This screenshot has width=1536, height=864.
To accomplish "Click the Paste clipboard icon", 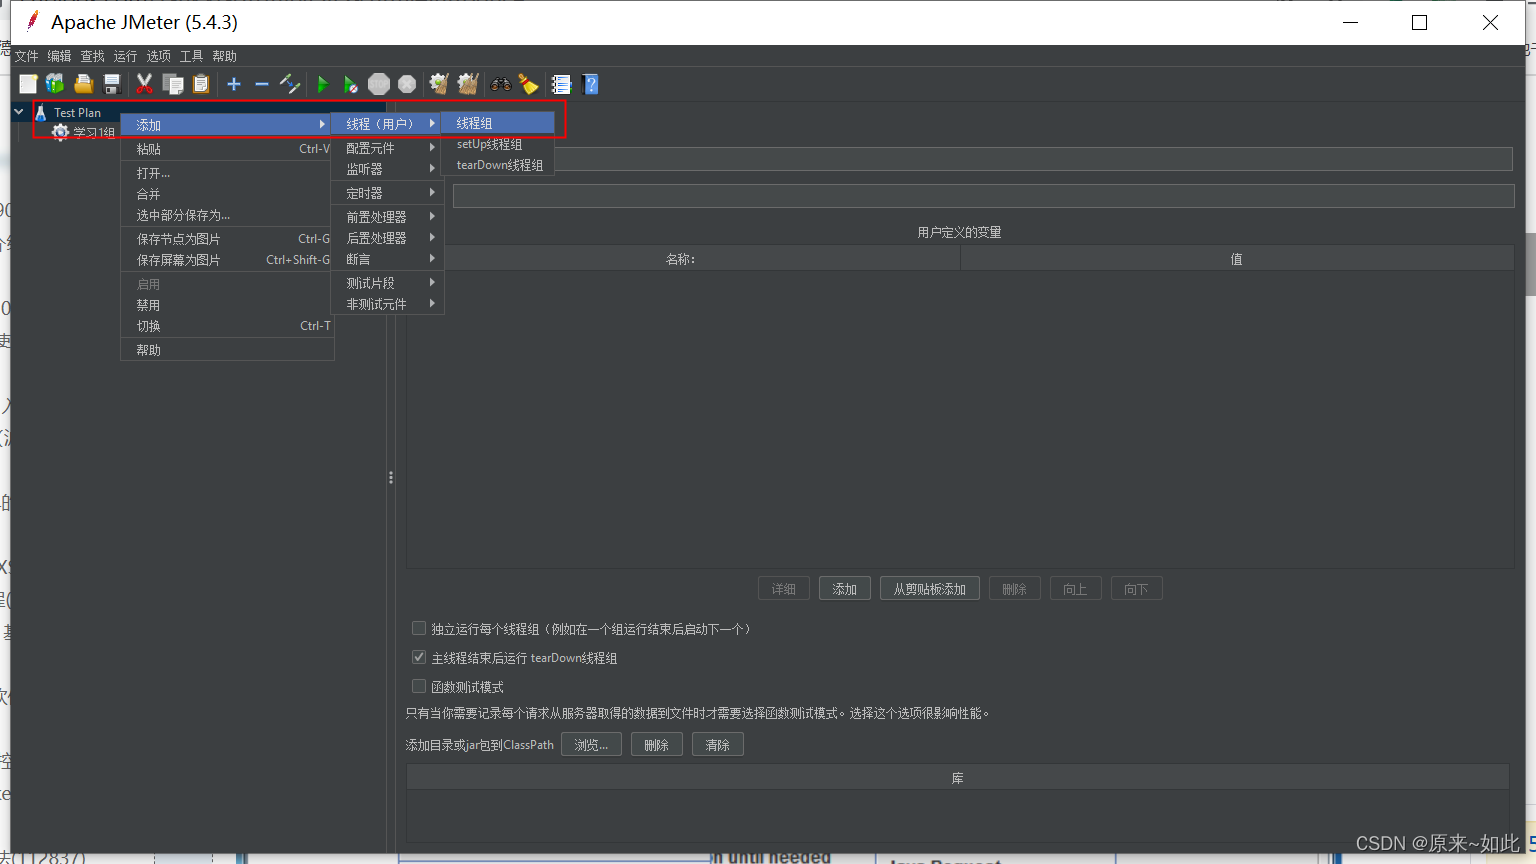I will (201, 84).
